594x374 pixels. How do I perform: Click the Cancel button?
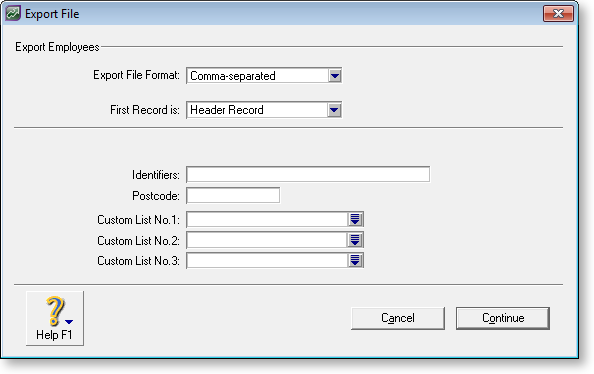pyautogui.click(x=398, y=318)
